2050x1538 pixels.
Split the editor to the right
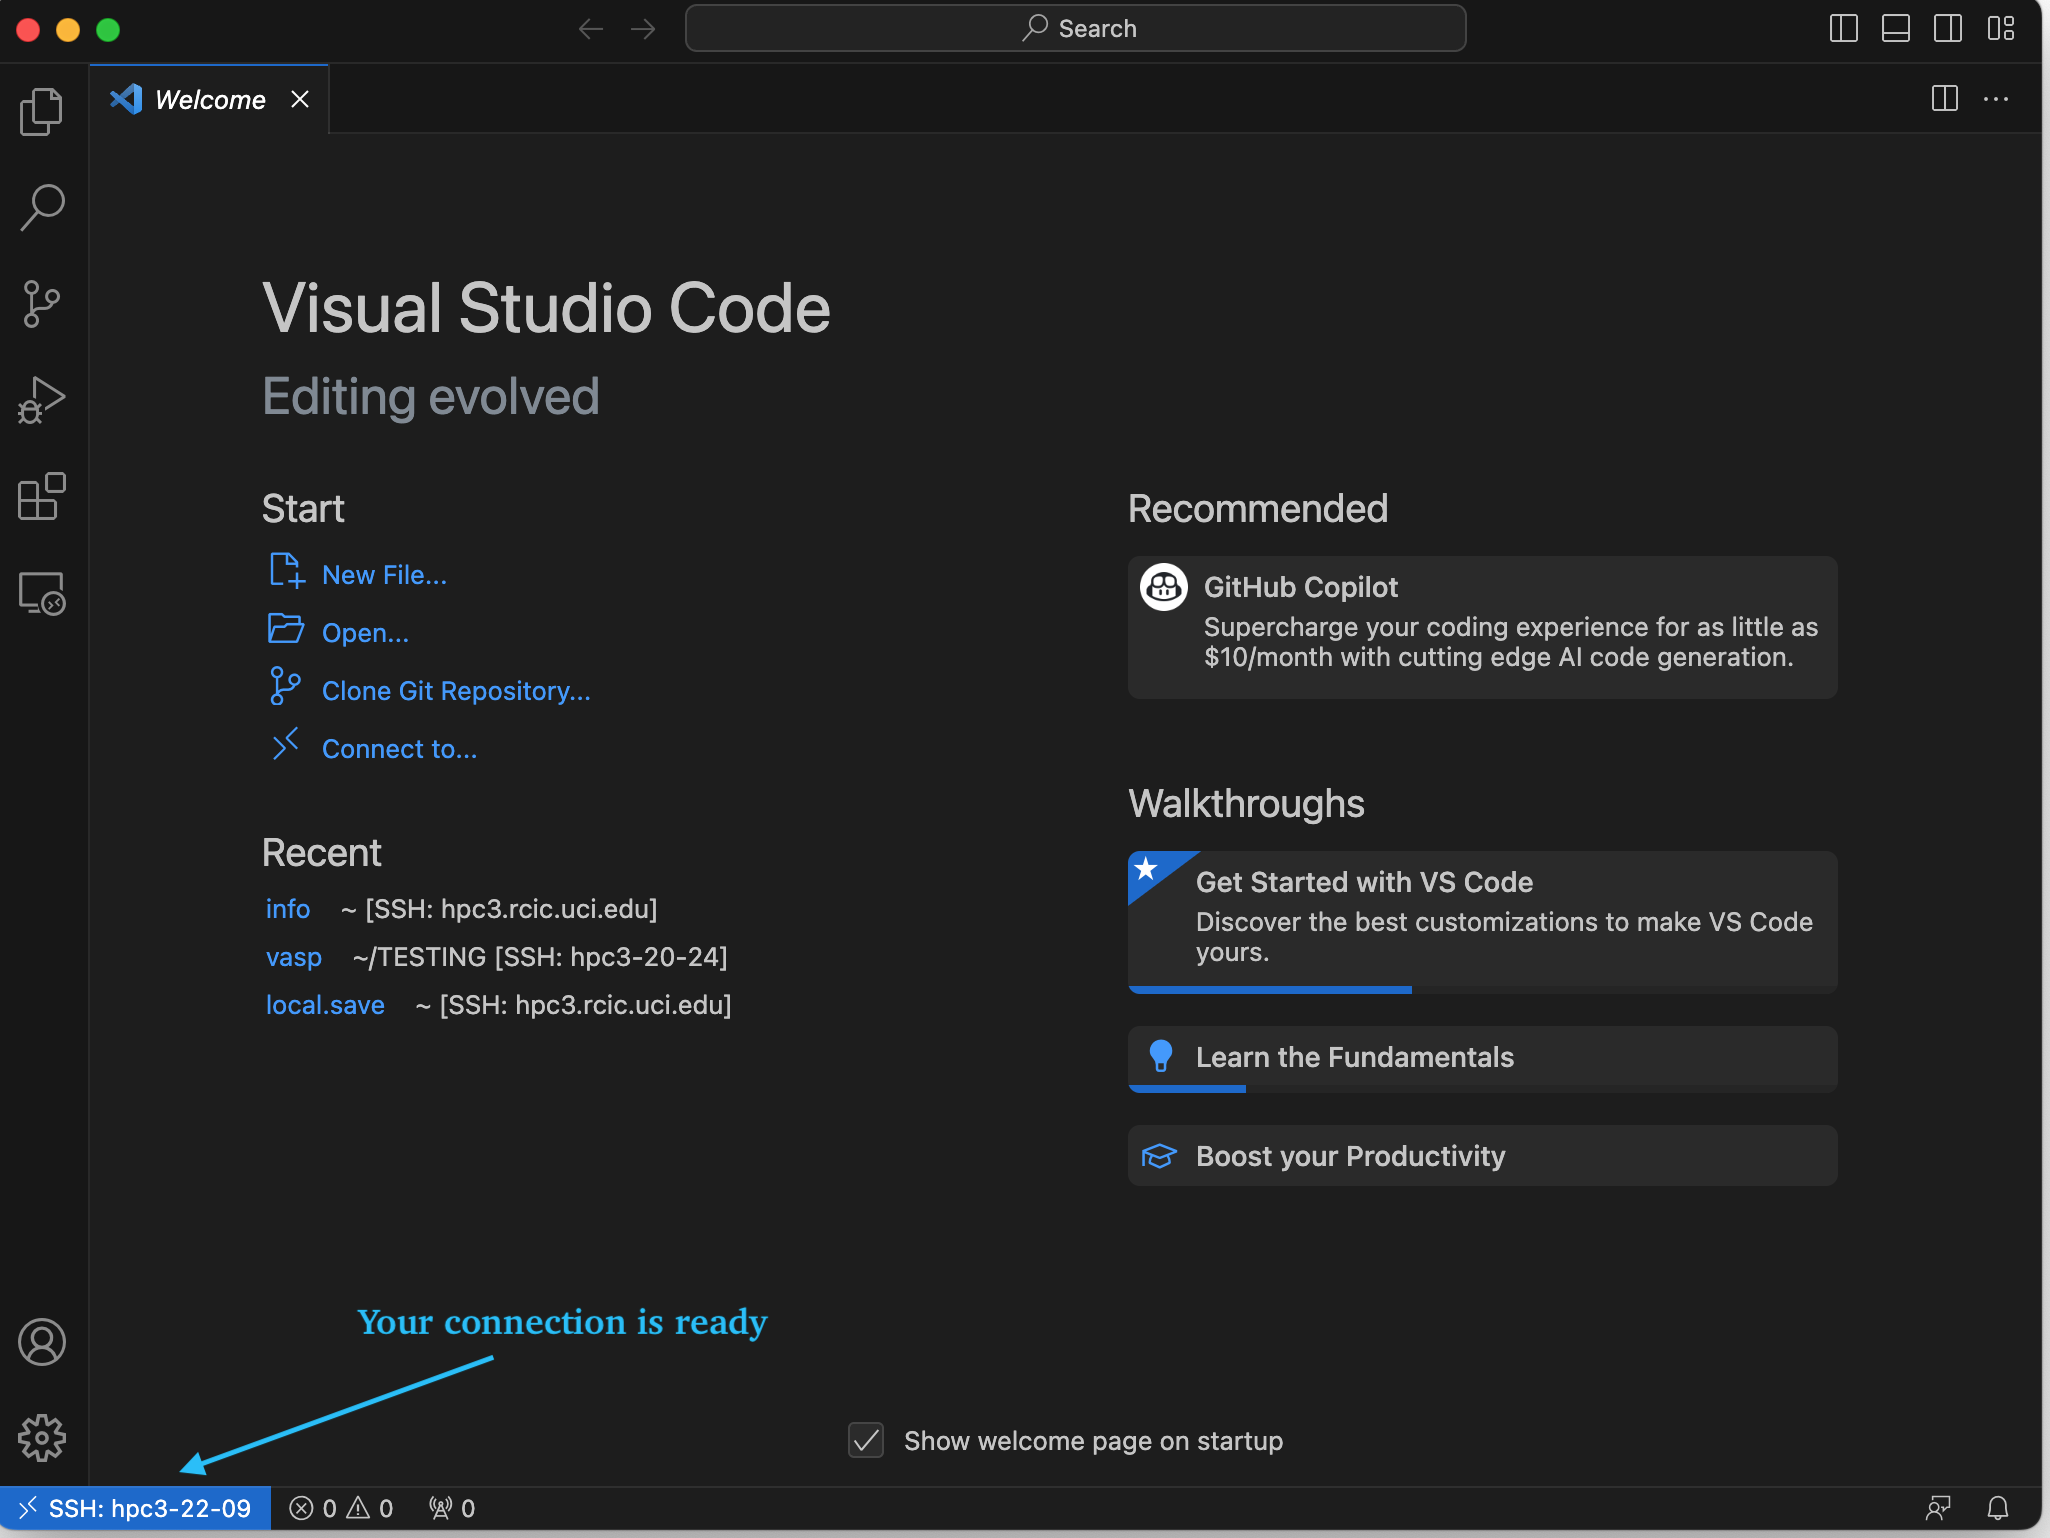click(1944, 98)
